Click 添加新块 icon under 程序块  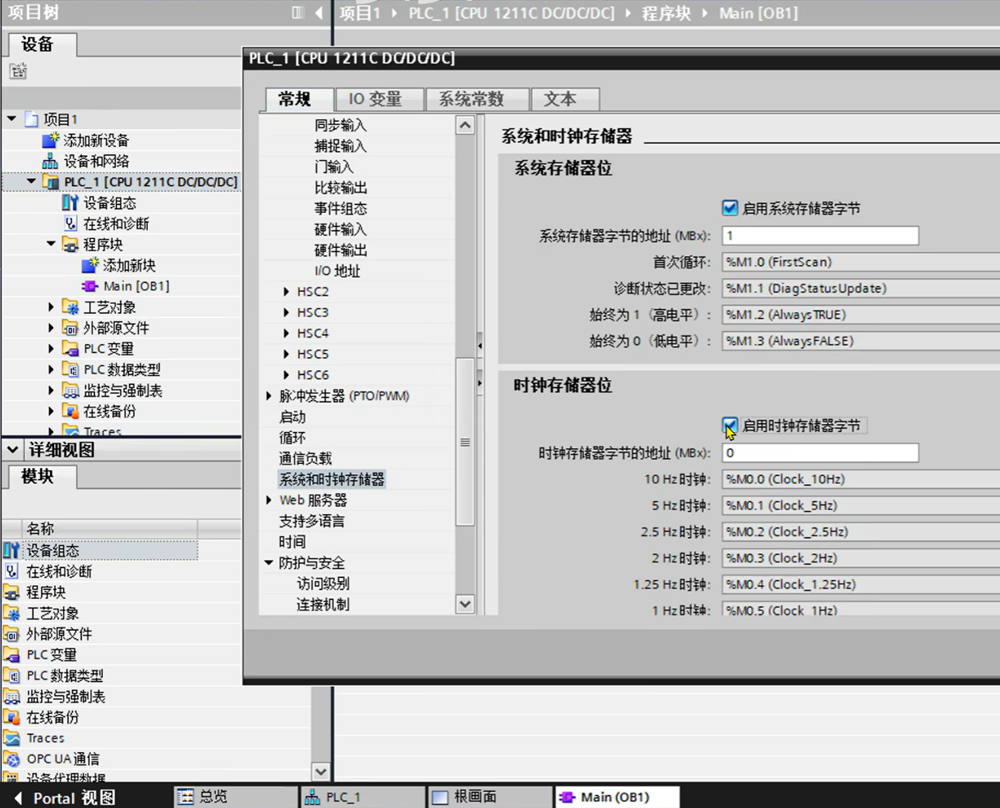tap(92, 265)
